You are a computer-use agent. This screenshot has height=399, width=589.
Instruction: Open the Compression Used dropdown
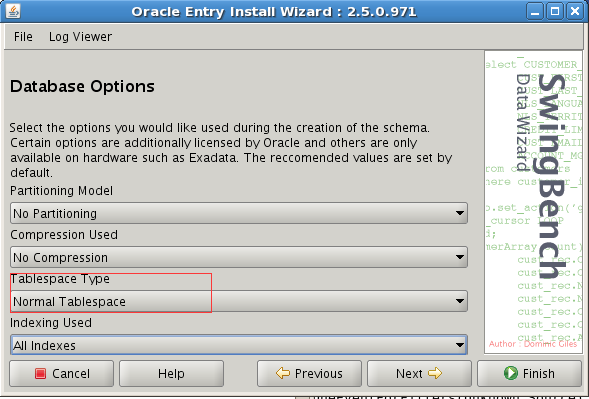tap(239, 257)
